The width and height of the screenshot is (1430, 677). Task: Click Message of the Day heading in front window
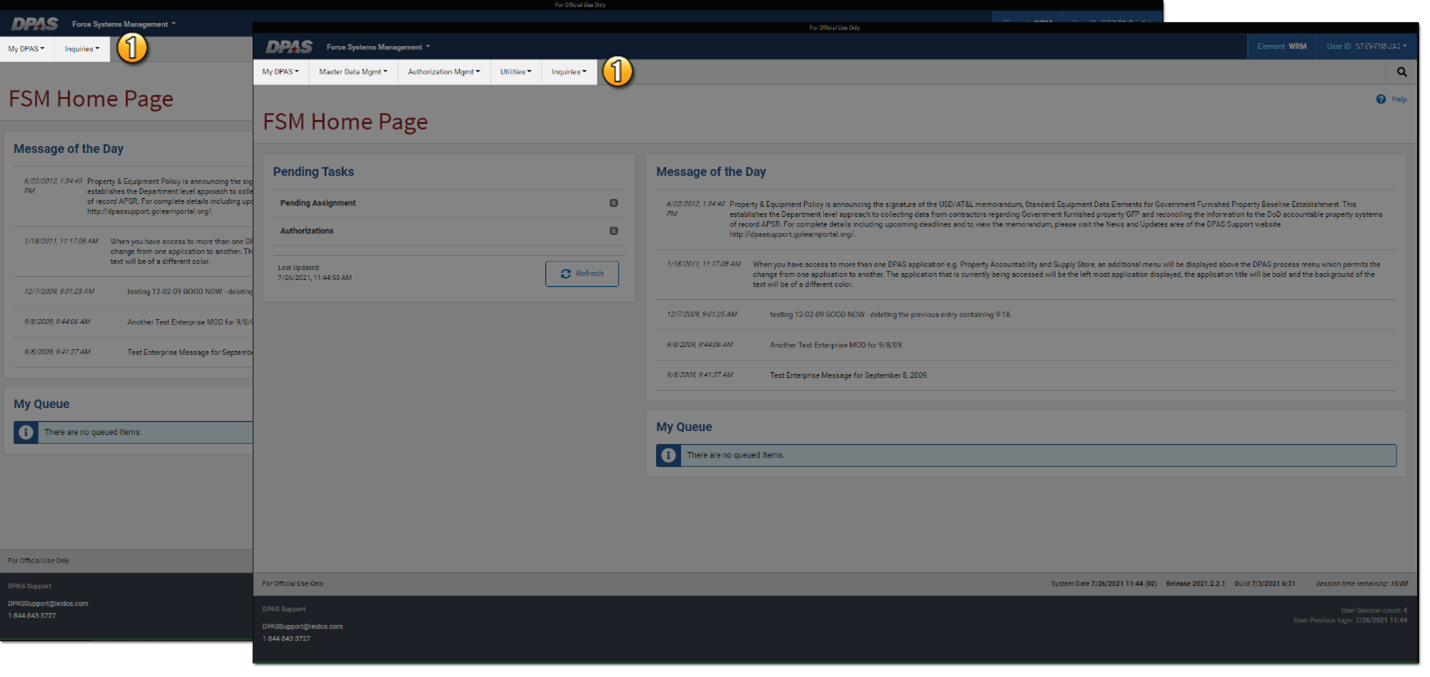pyautogui.click(x=711, y=172)
